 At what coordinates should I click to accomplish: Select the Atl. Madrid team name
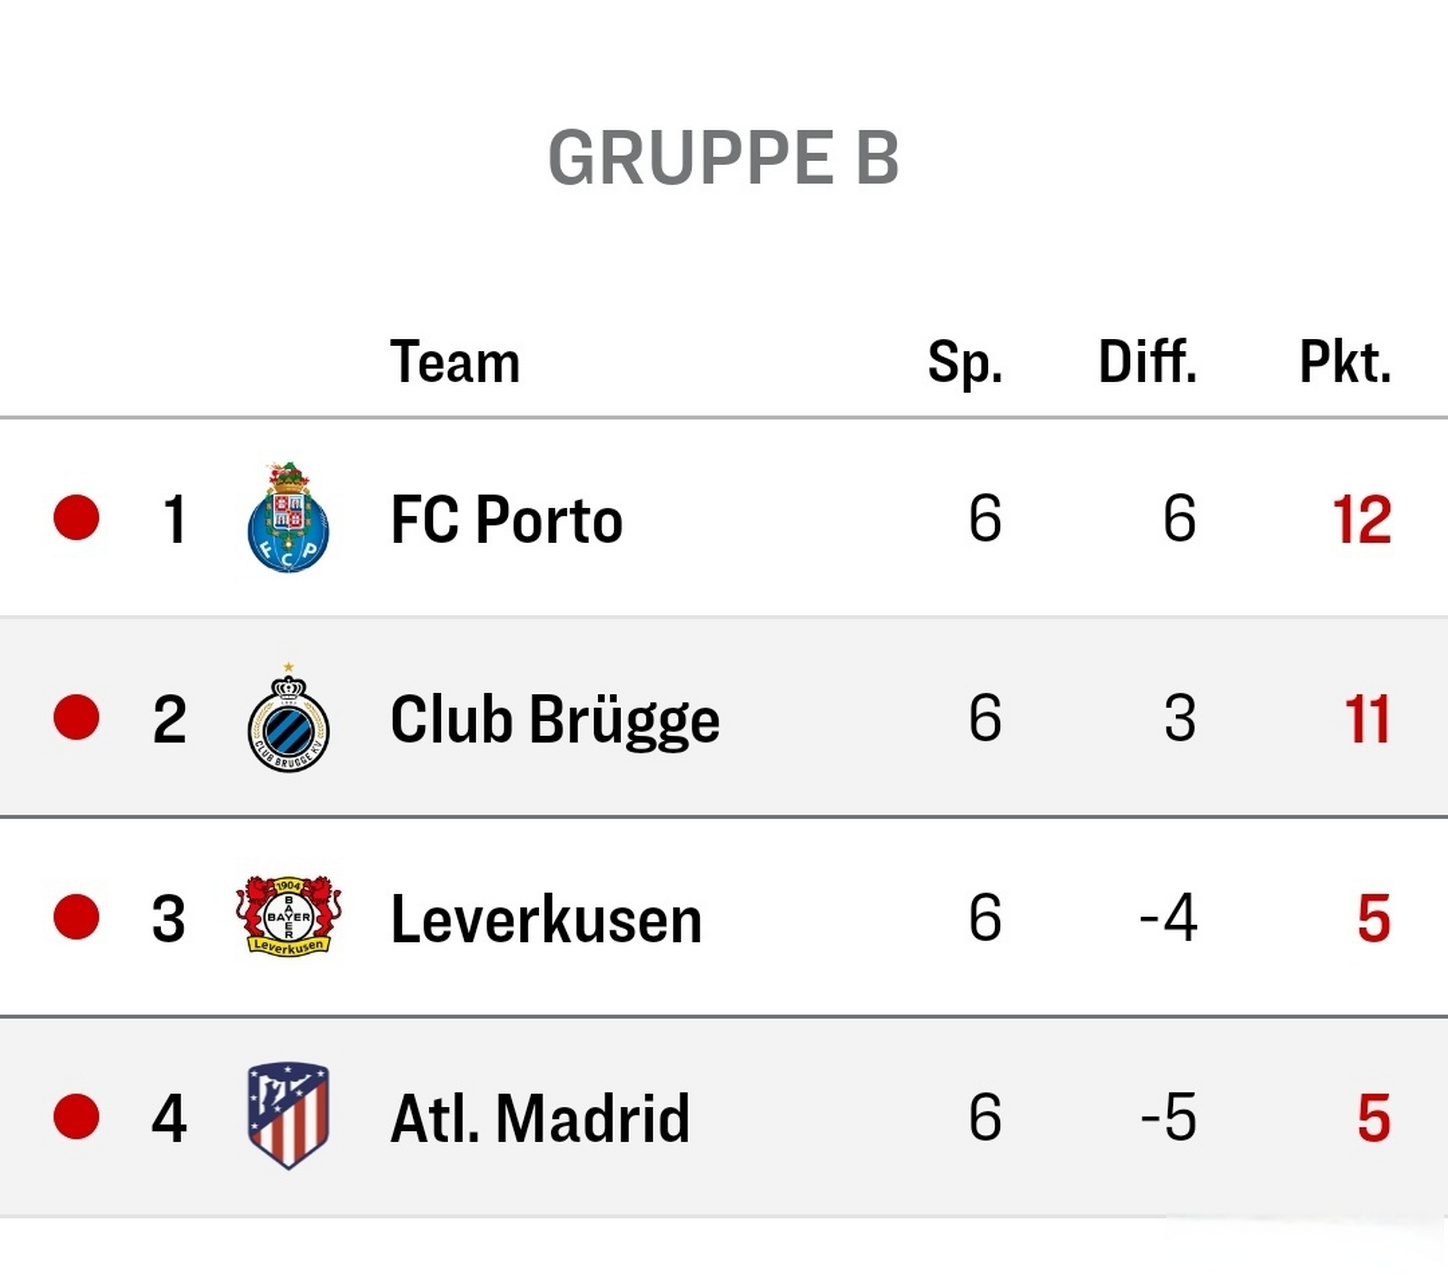[540, 1118]
